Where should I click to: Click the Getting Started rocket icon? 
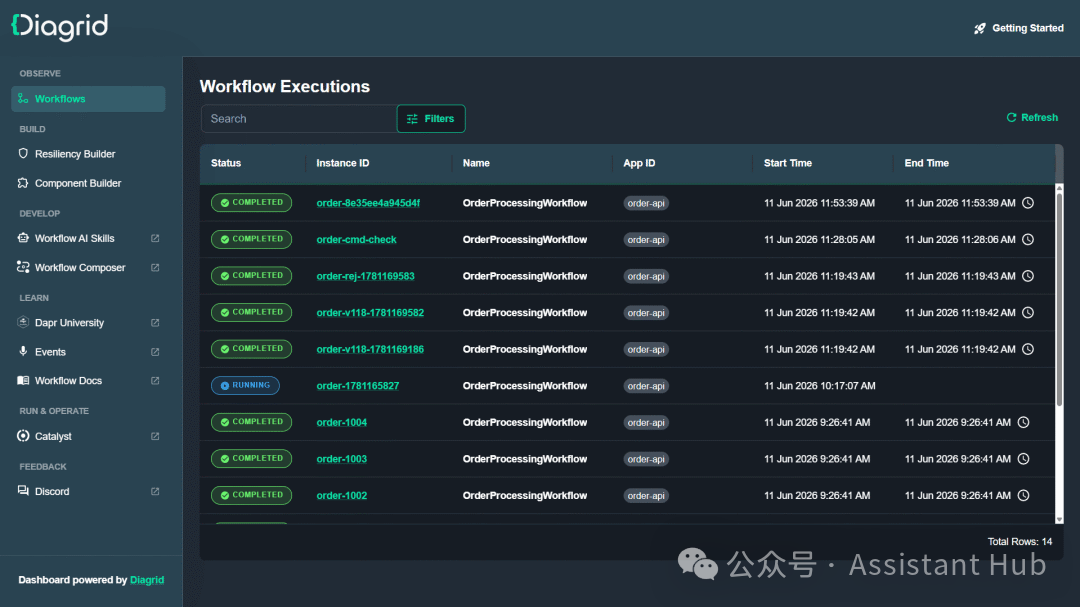(979, 28)
